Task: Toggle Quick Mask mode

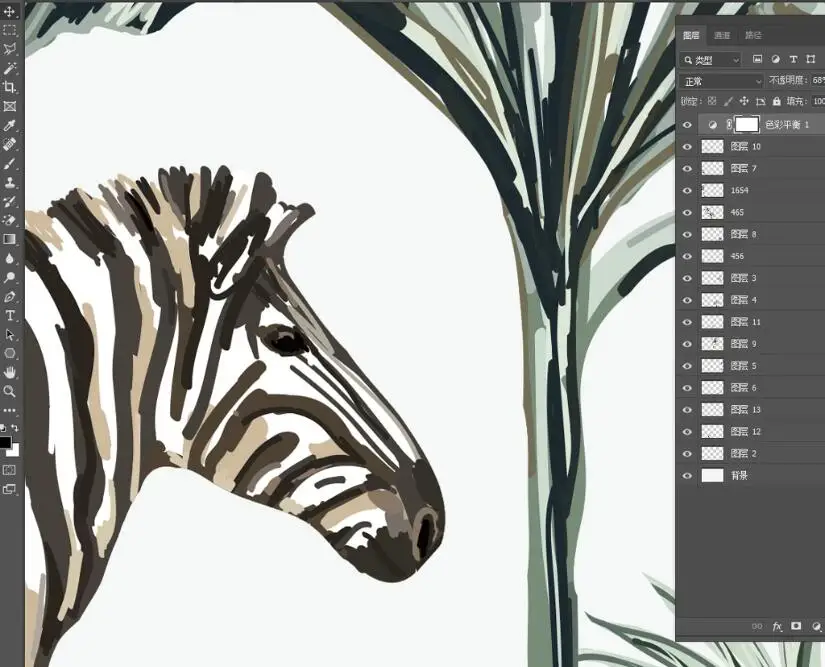Action: [9, 470]
